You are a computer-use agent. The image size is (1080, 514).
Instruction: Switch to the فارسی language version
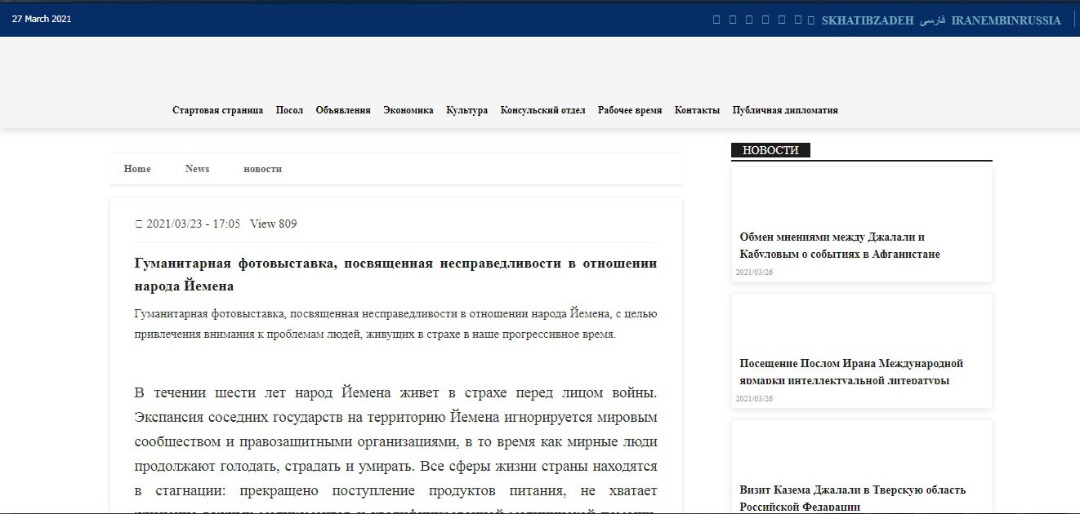coord(933,20)
